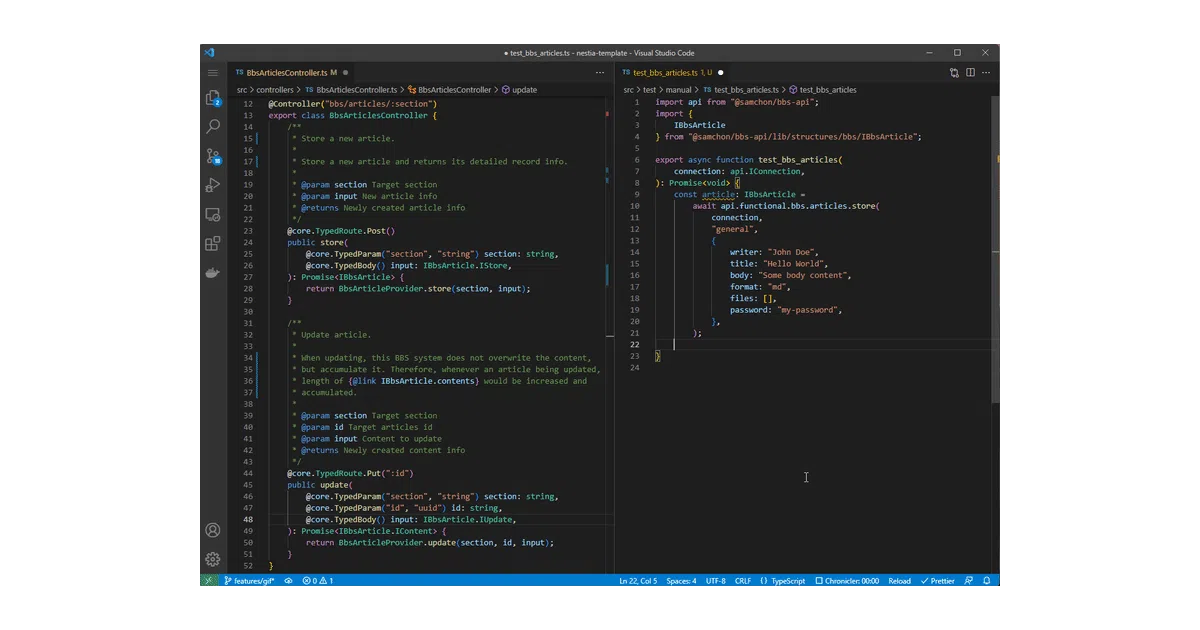Open the Manage gear menu
The height and width of the screenshot is (630, 1200).
(212, 559)
